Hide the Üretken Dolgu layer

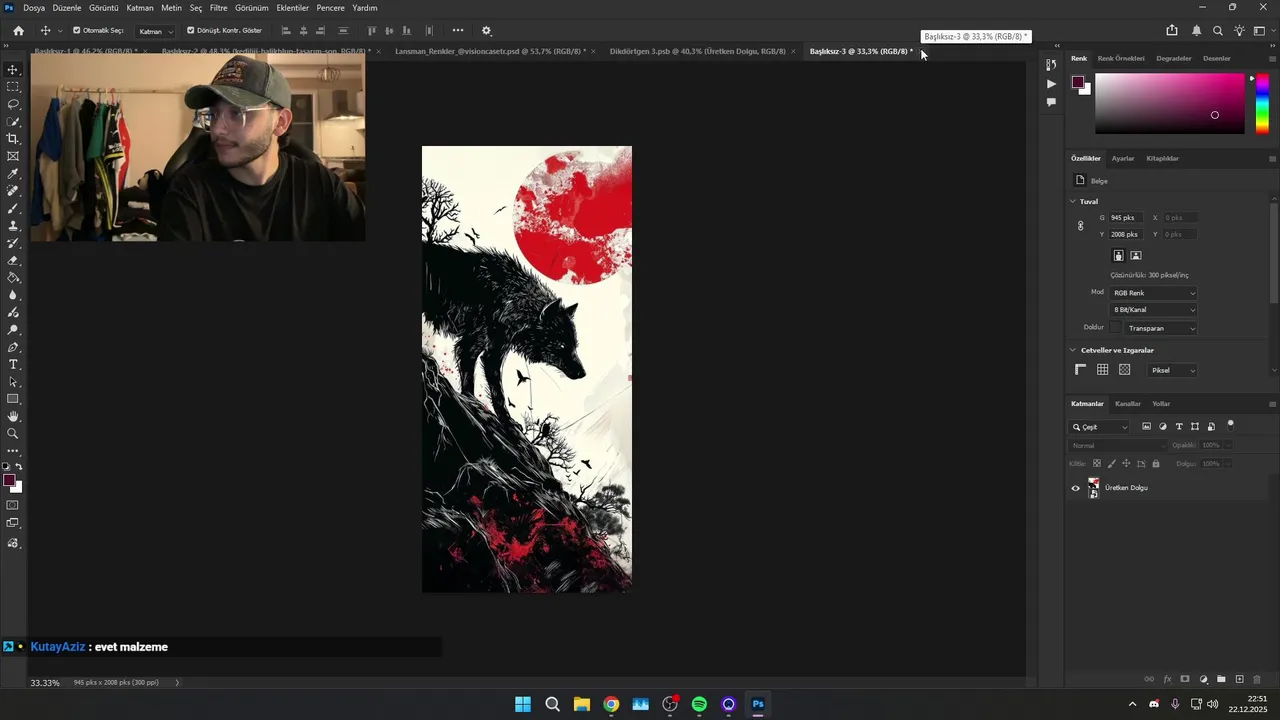(x=1076, y=488)
